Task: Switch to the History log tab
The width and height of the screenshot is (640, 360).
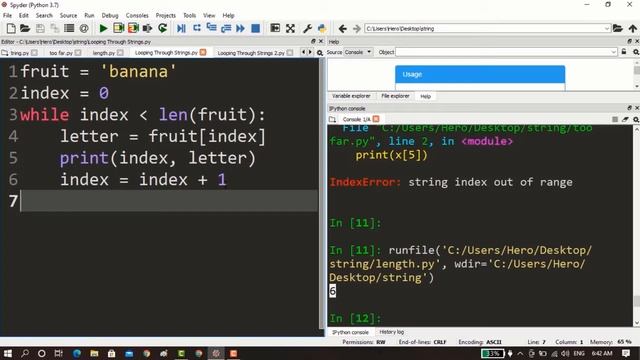Action: click(391, 332)
